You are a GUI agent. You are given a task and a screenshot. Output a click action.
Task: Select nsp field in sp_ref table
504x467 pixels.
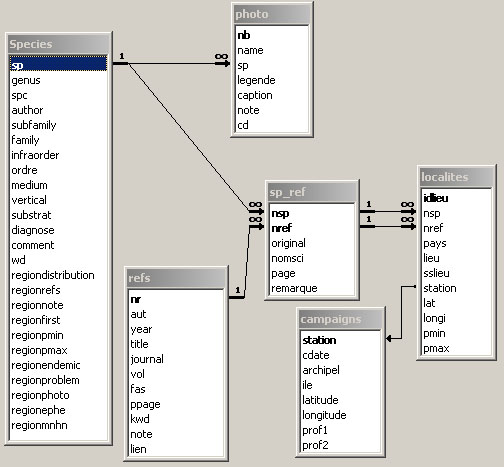312,213
